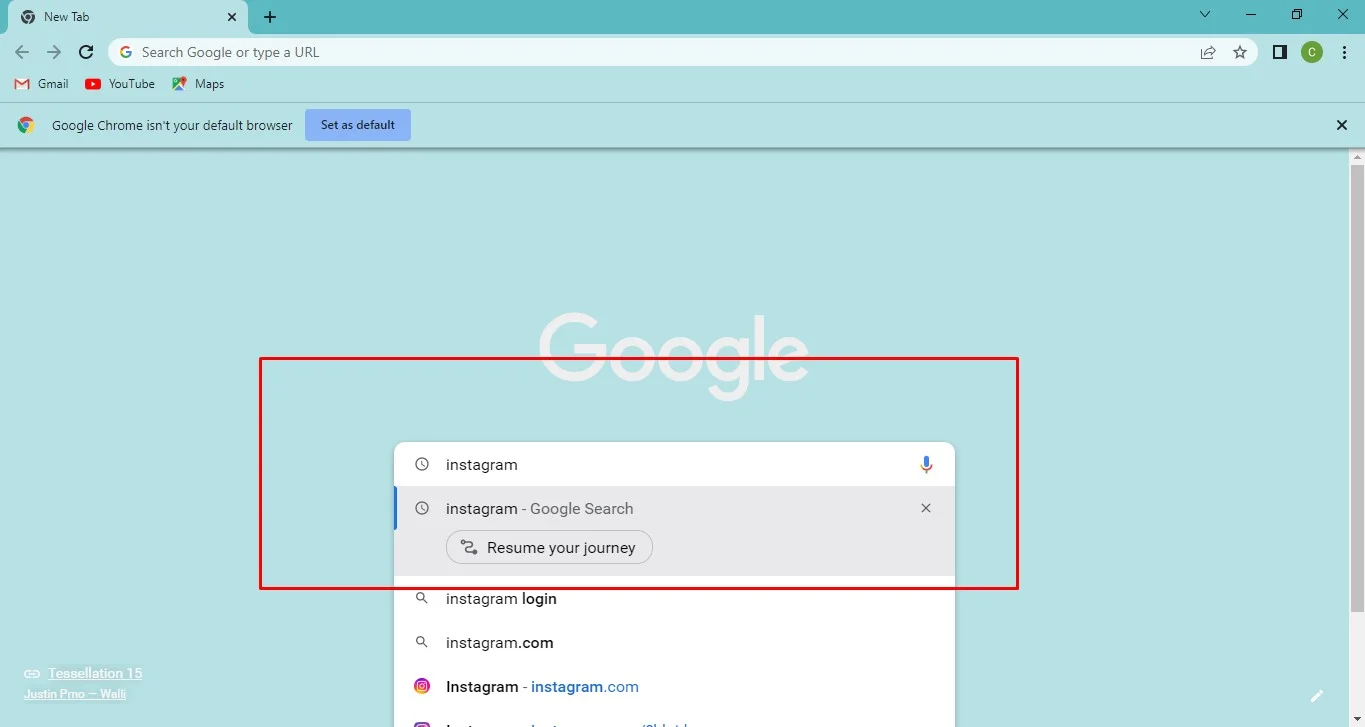Open the Gmail bookmark
The width and height of the screenshot is (1365, 727).
click(42, 84)
